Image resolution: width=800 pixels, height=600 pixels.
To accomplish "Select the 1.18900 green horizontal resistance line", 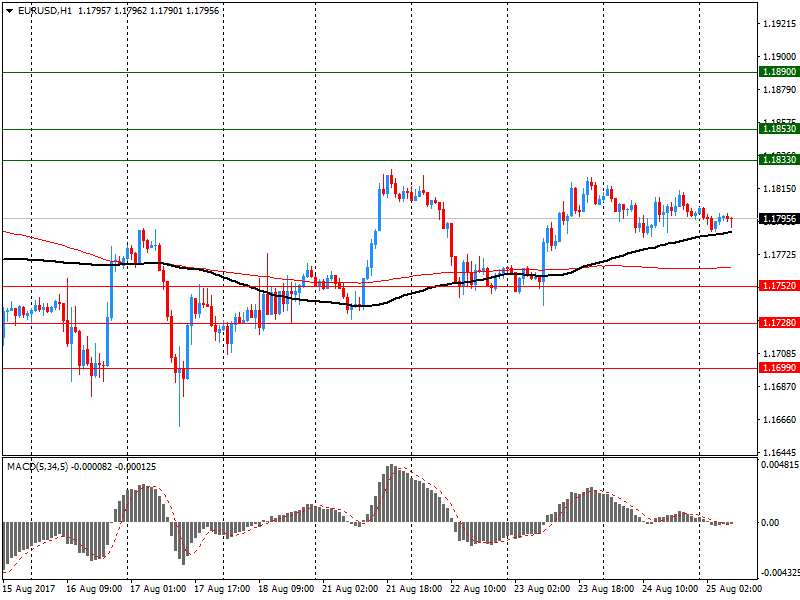I will point(380,72).
